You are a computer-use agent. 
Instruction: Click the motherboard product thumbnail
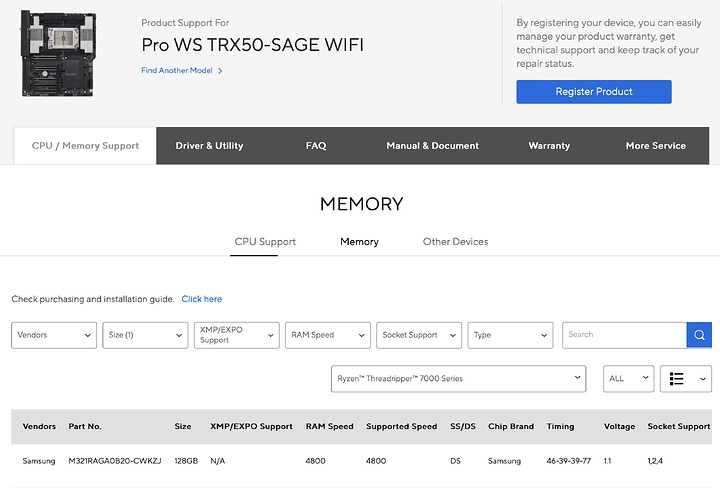(x=65, y=55)
